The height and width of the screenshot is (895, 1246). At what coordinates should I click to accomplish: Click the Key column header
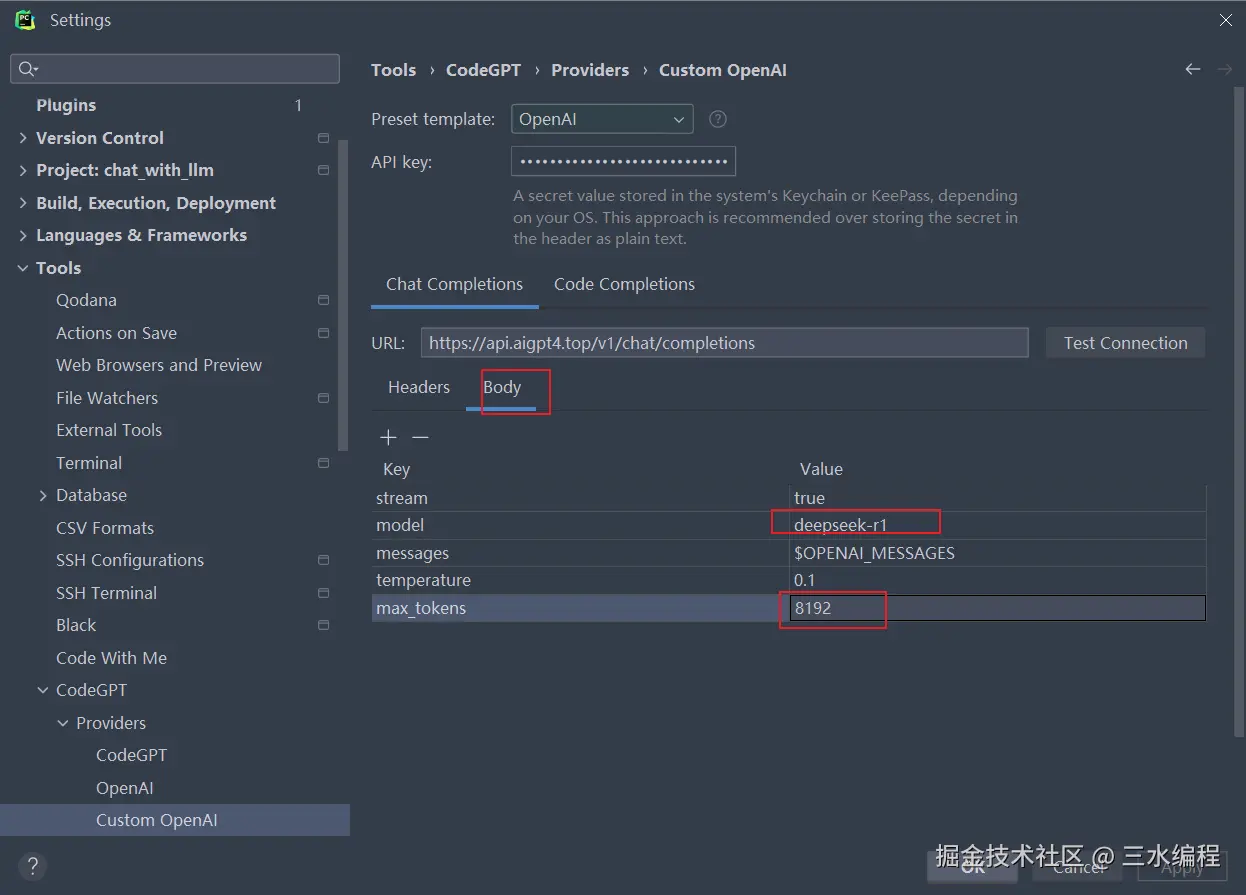pos(396,469)
